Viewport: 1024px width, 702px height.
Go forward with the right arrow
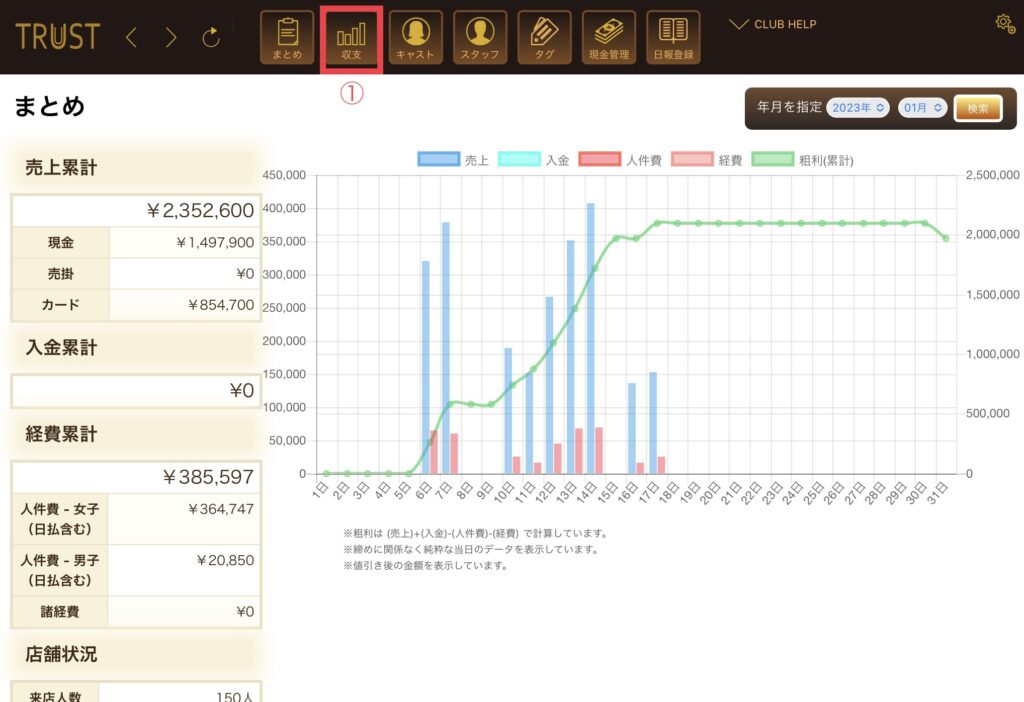point(171,37)
